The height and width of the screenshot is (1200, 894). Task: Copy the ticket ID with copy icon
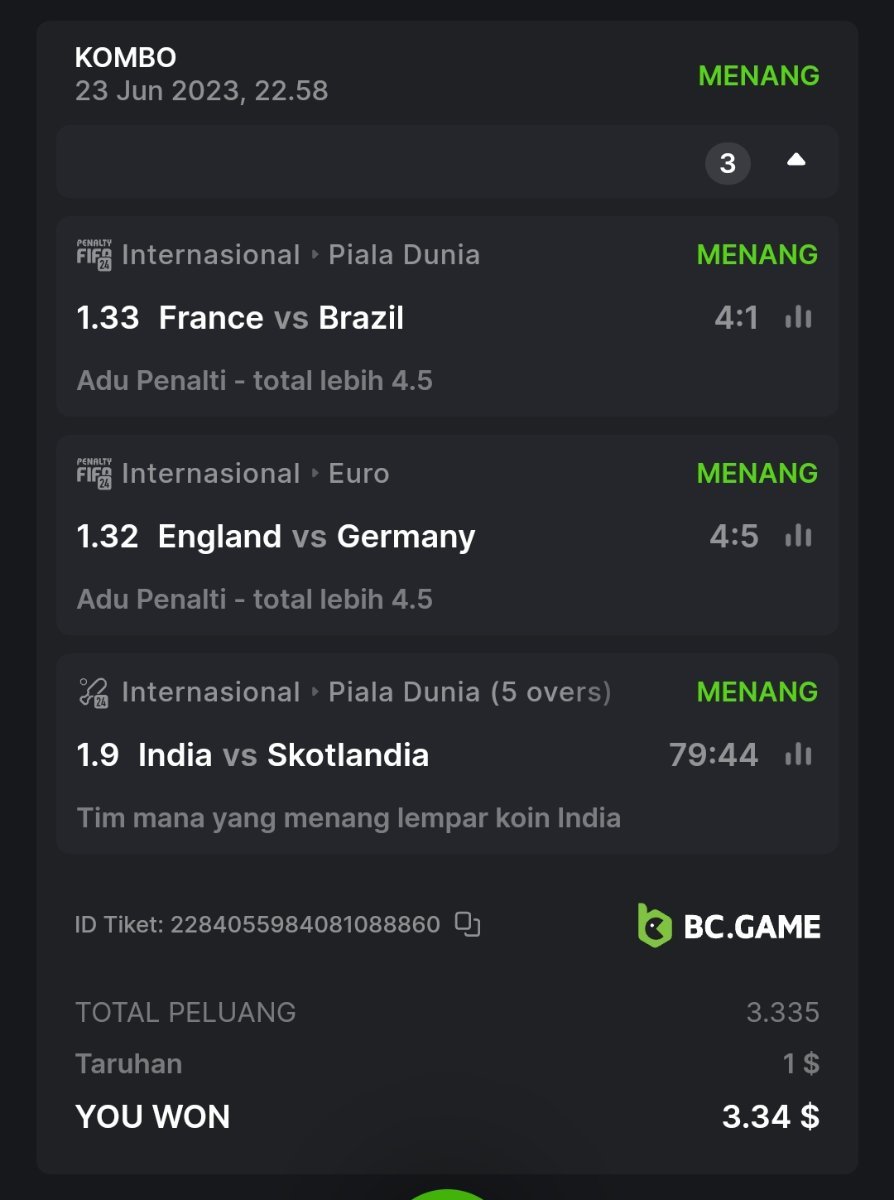click(x=467, y=924)
